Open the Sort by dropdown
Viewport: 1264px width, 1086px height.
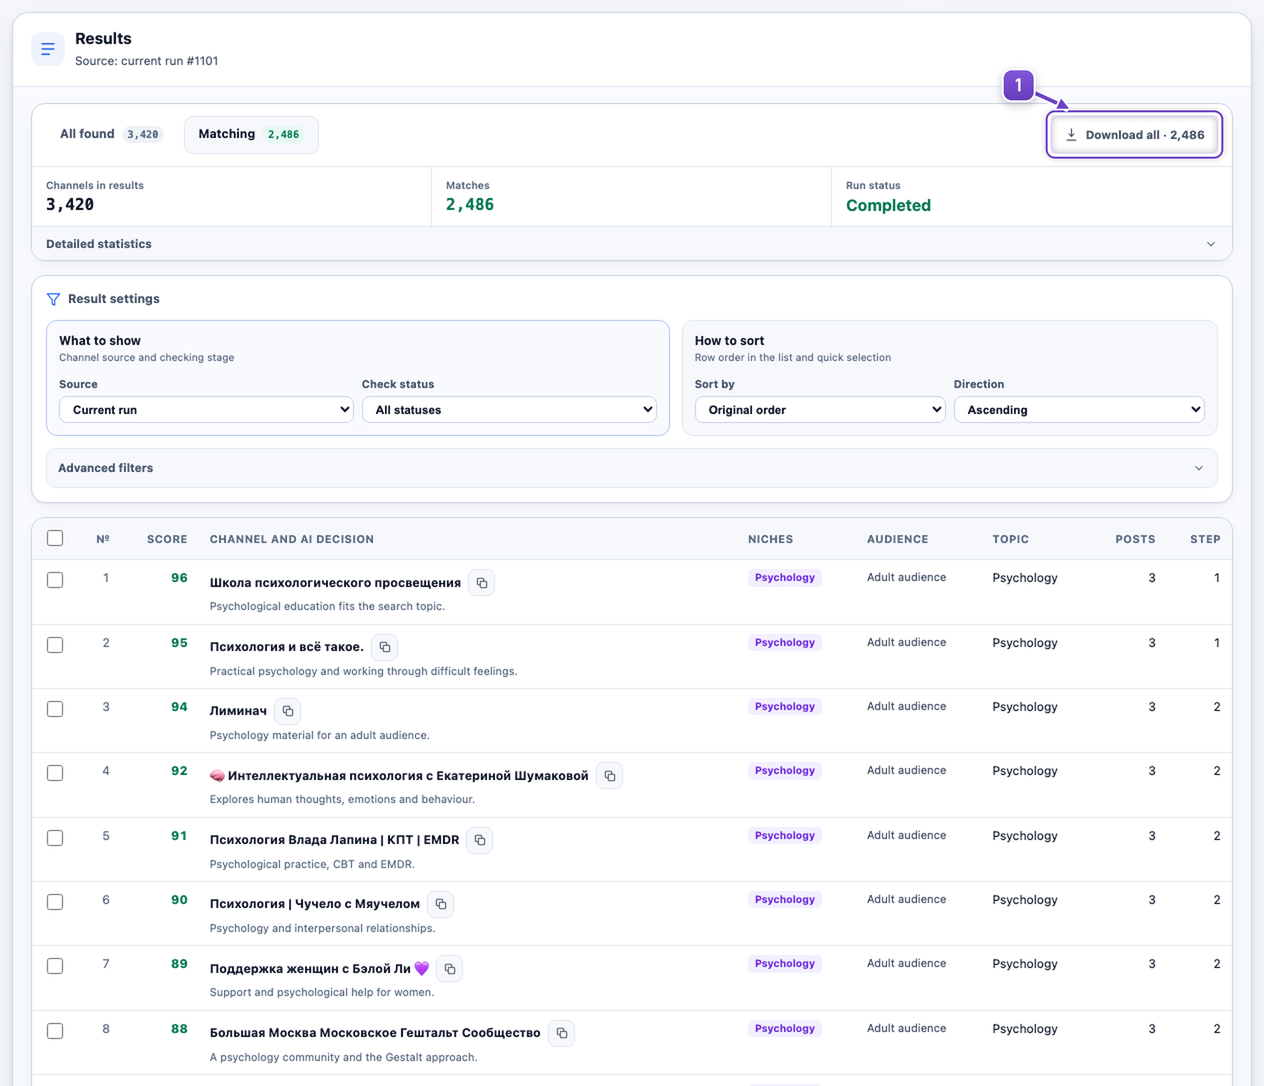820,410
